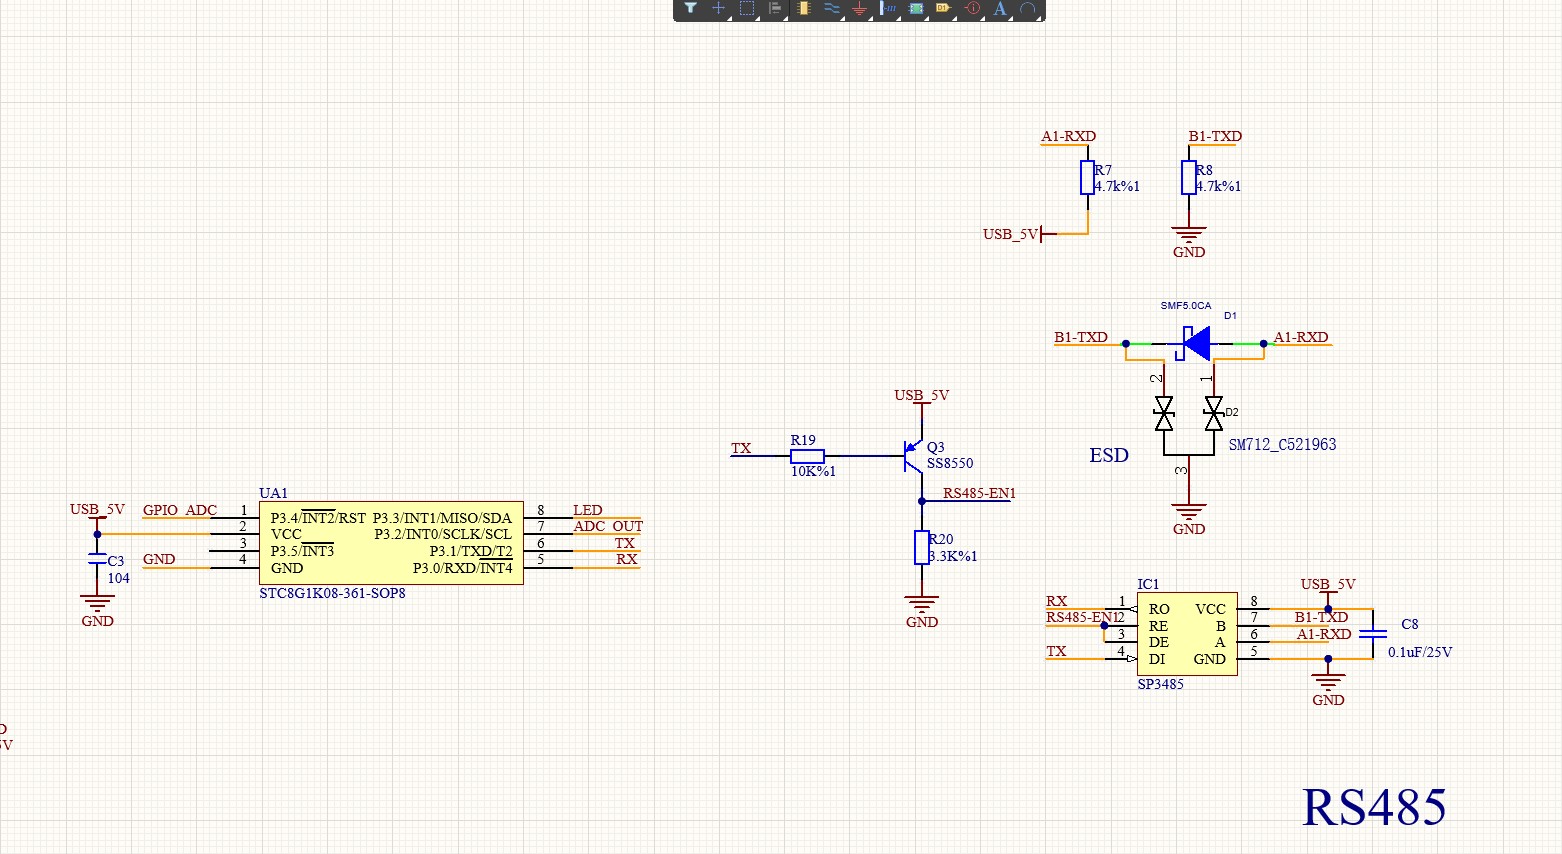Click the D1 port placement tool

point(943,8)
